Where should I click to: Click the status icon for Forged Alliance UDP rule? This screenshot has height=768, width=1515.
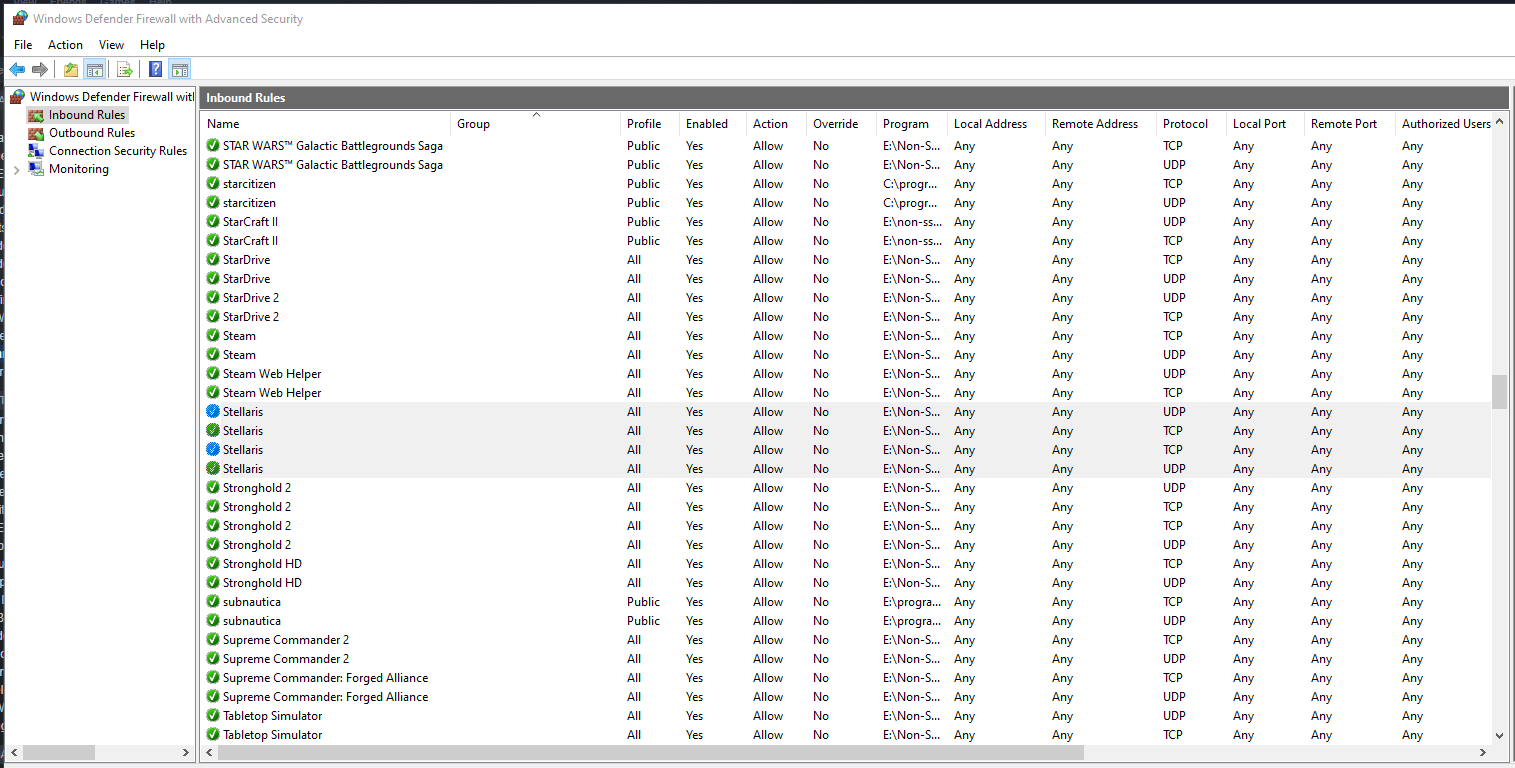point(213,697)
